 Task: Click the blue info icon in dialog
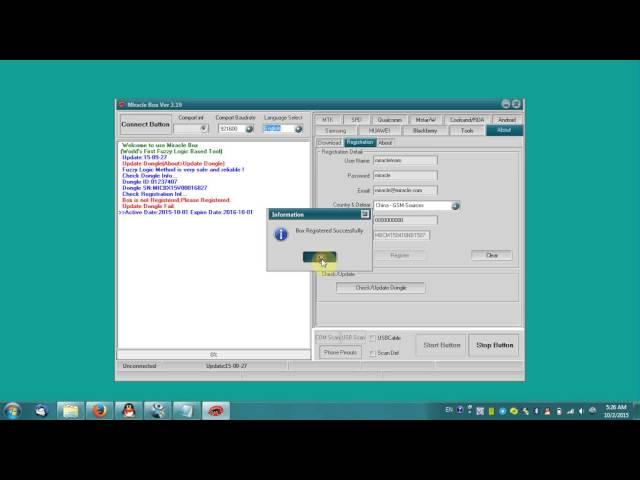(281, 234)
